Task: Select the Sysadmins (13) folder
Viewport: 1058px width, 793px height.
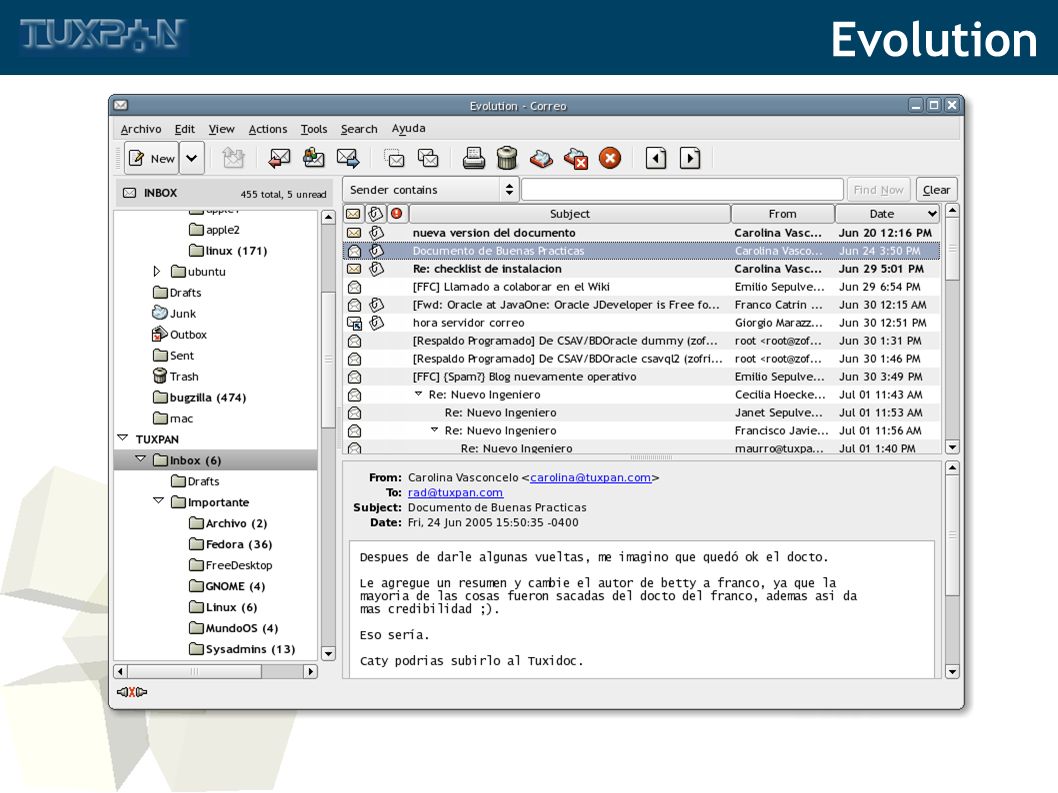Action: coord(242,649)
